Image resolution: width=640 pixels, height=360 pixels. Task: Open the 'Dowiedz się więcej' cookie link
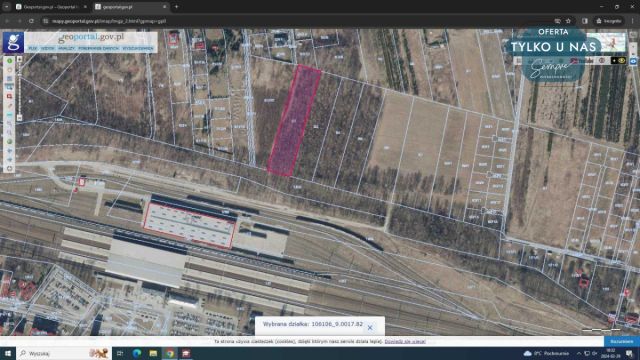click(x=405, y=341)
